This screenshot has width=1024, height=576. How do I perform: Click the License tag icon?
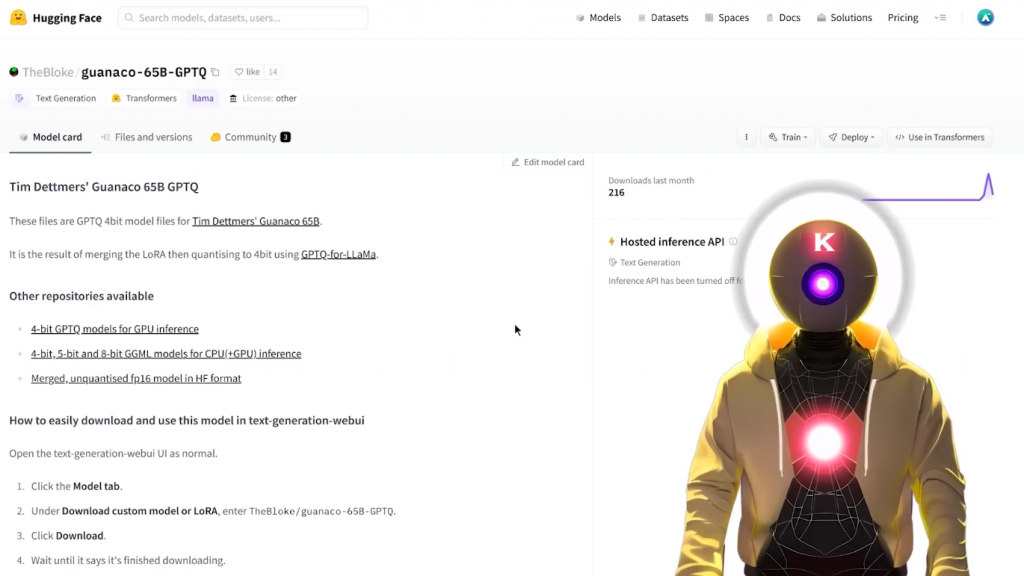[x=233, y=98]
